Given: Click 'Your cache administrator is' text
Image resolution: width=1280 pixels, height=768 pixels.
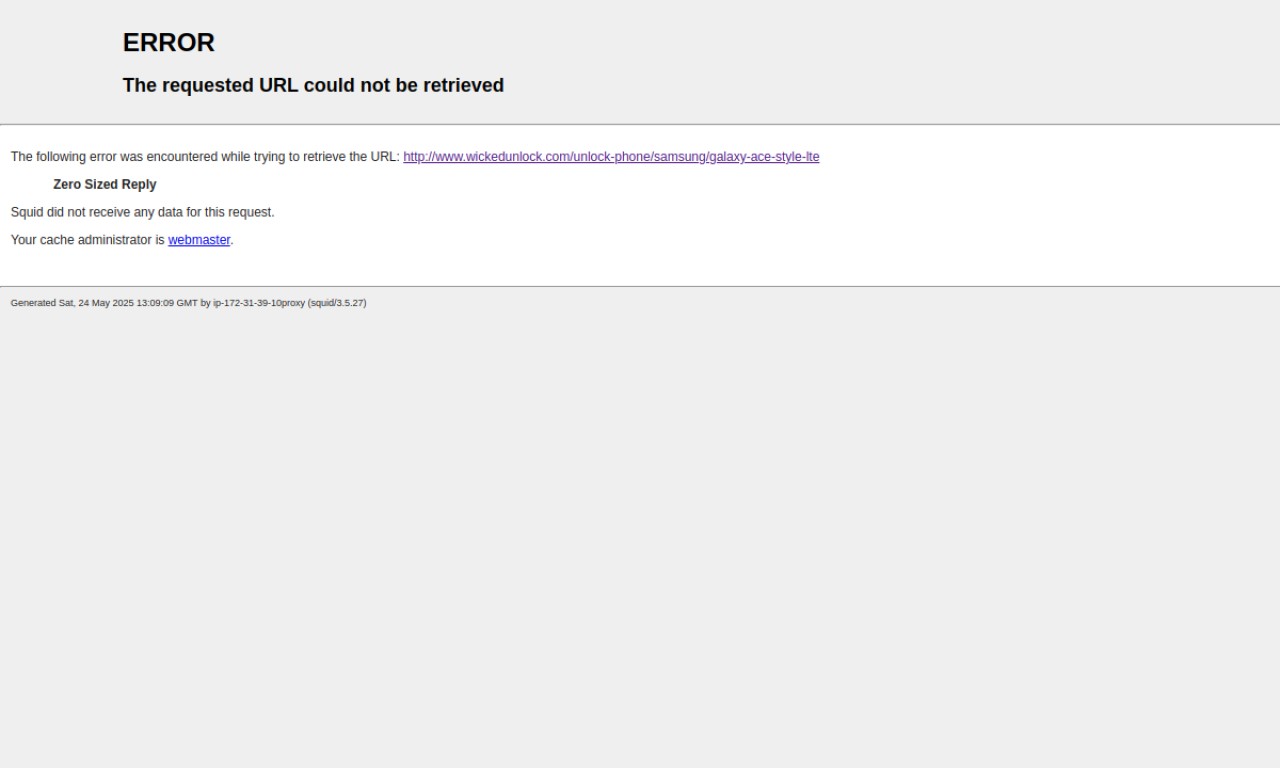Looking at the screenshot, I should (x=88, y=240).
